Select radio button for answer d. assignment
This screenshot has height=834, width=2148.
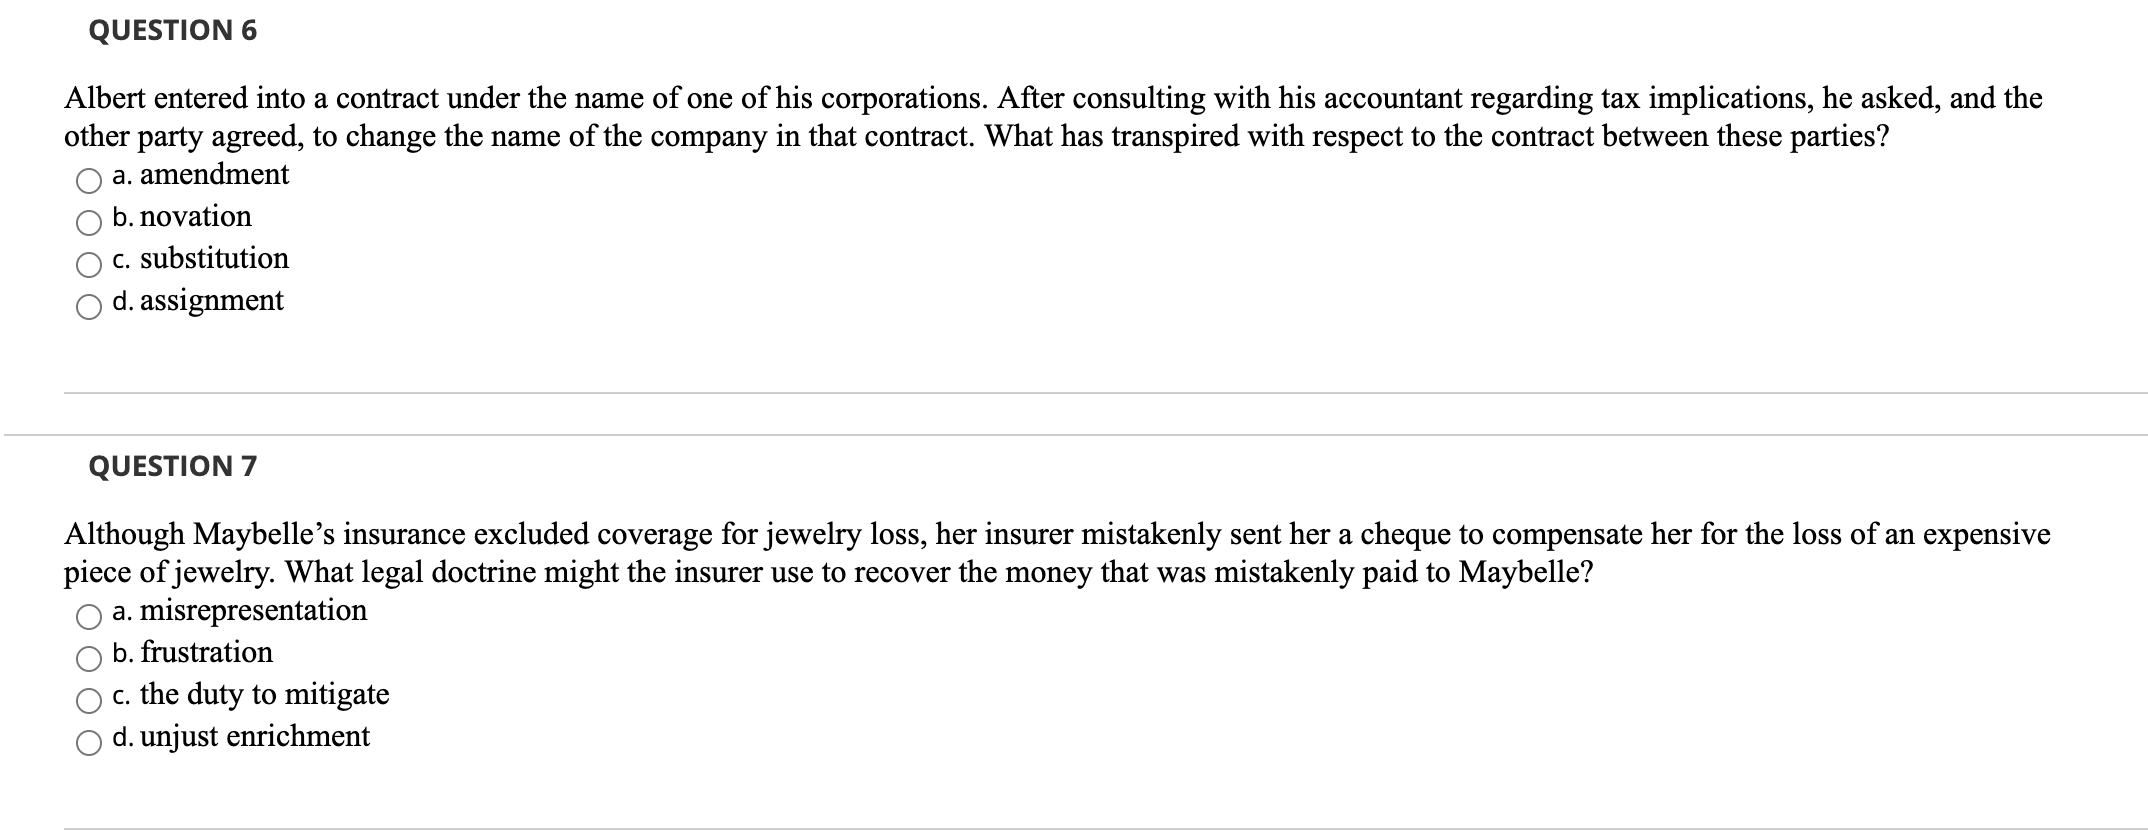pos(89,306)
